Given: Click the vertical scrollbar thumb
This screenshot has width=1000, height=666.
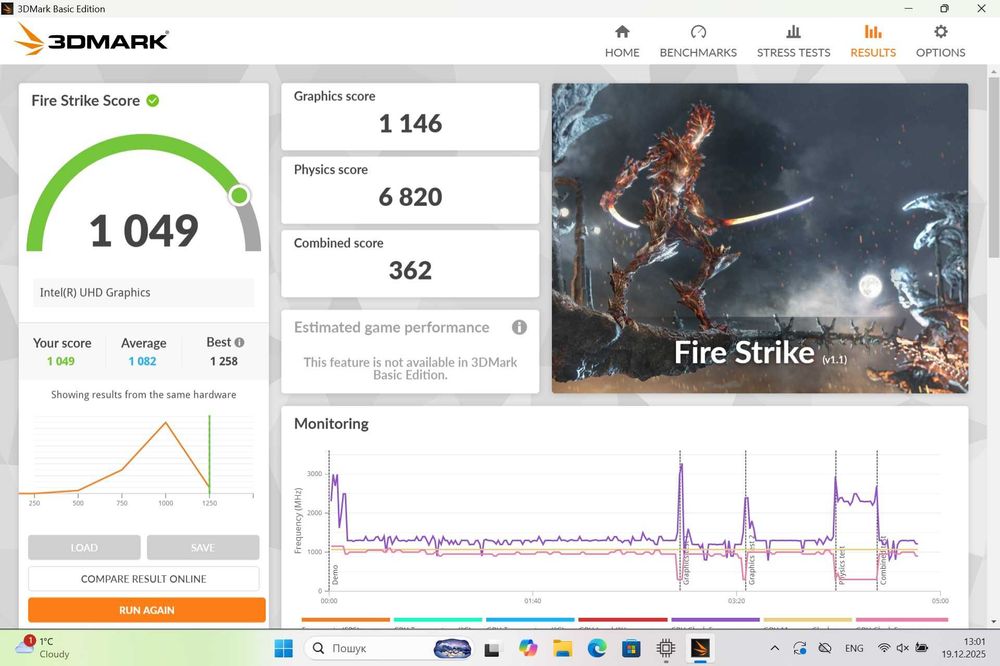Looking at the screenshot, I should tap(994, 167).
